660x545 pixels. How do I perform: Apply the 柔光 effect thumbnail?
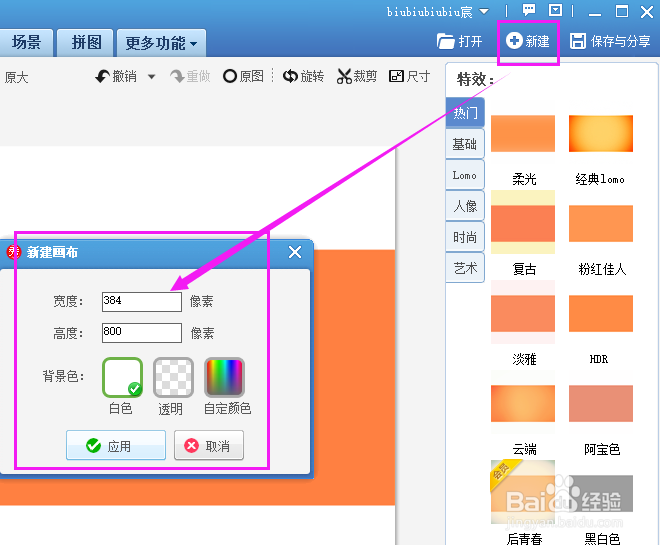click(523, 133)
